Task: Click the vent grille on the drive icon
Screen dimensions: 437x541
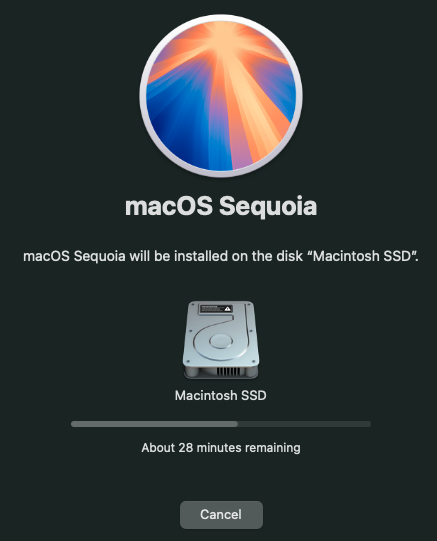Action: click(x=228, y=372)
